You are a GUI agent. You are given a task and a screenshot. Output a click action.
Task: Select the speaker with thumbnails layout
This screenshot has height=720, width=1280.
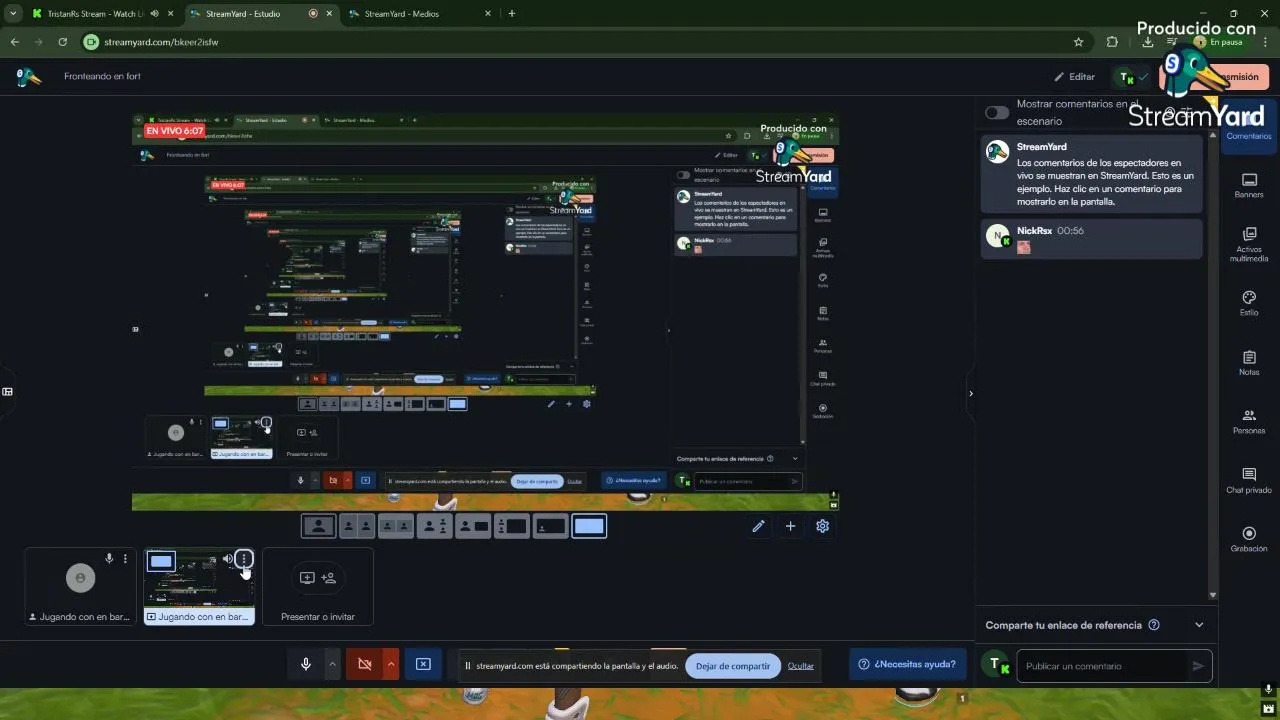pos(435,526)
